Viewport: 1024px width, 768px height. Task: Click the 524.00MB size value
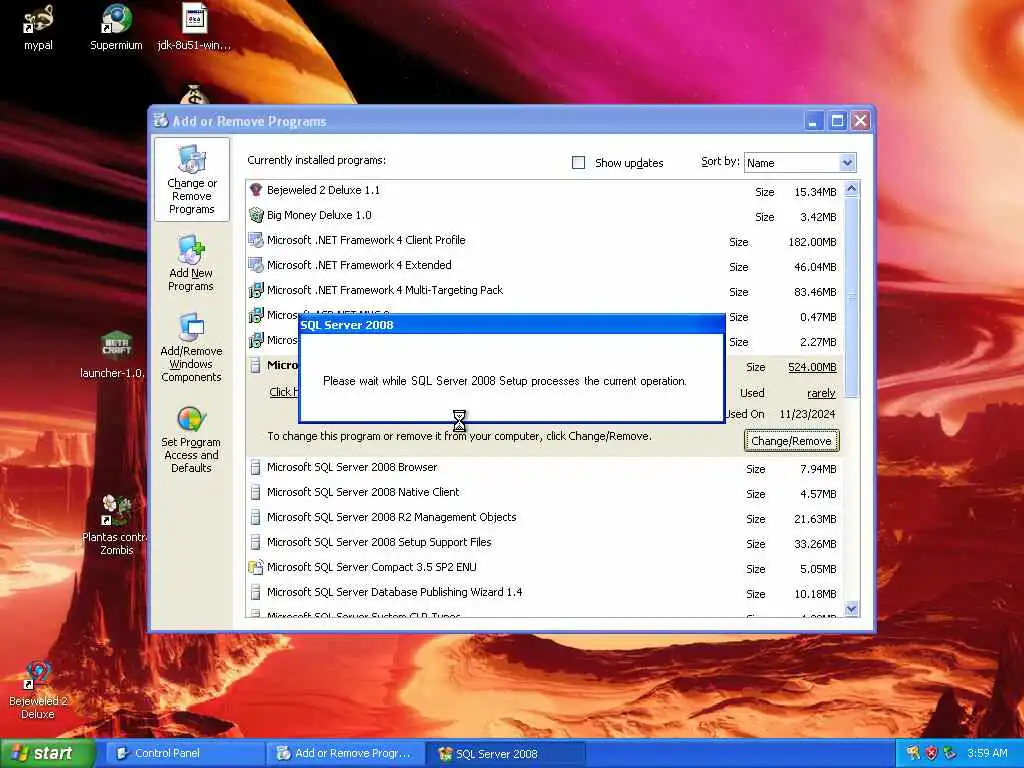[812, 367]
